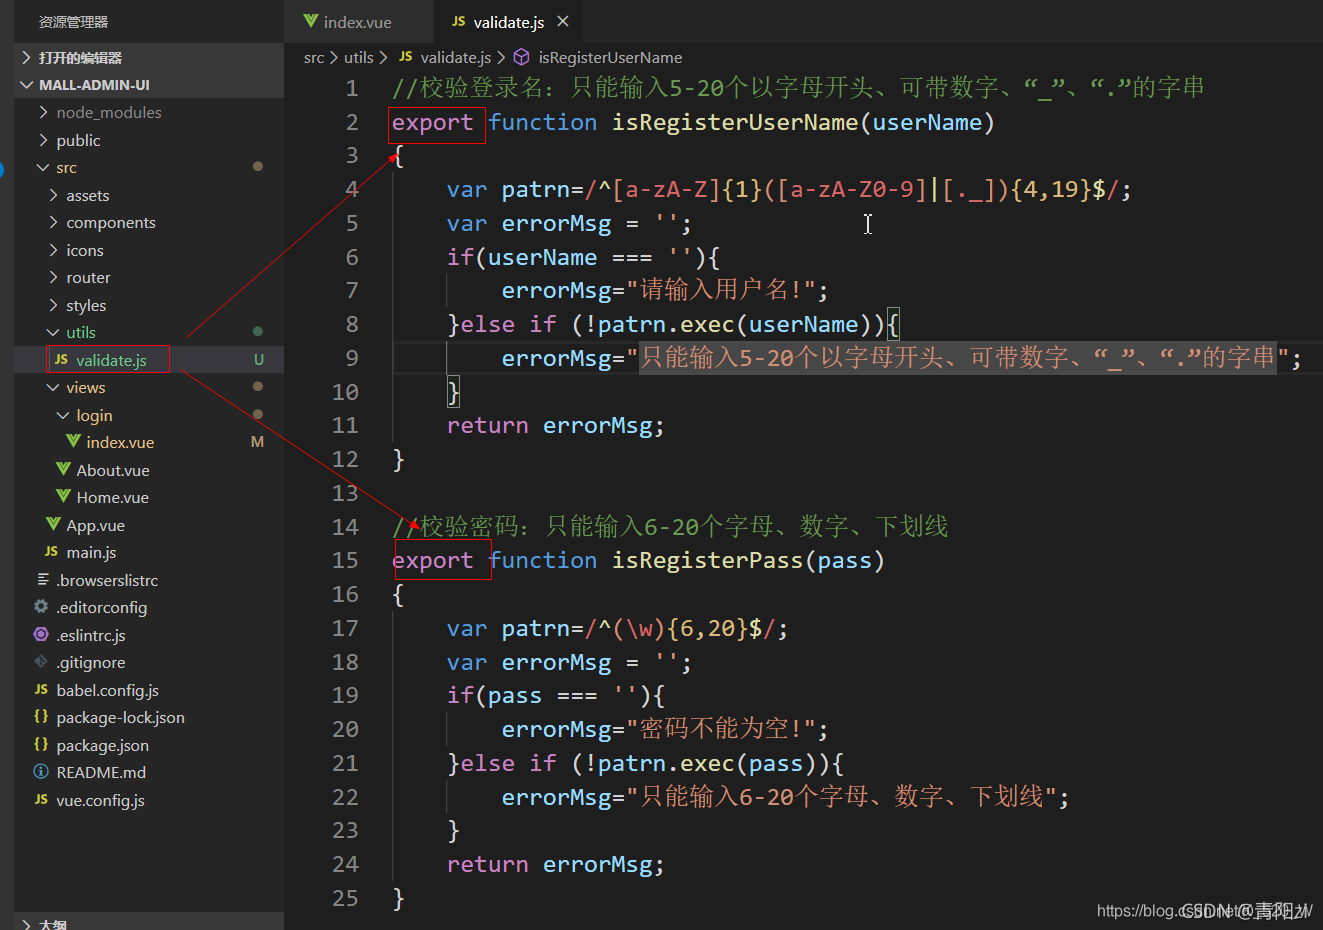
Task: Click the Vue icon beside Home.vue
Action: 63,496
